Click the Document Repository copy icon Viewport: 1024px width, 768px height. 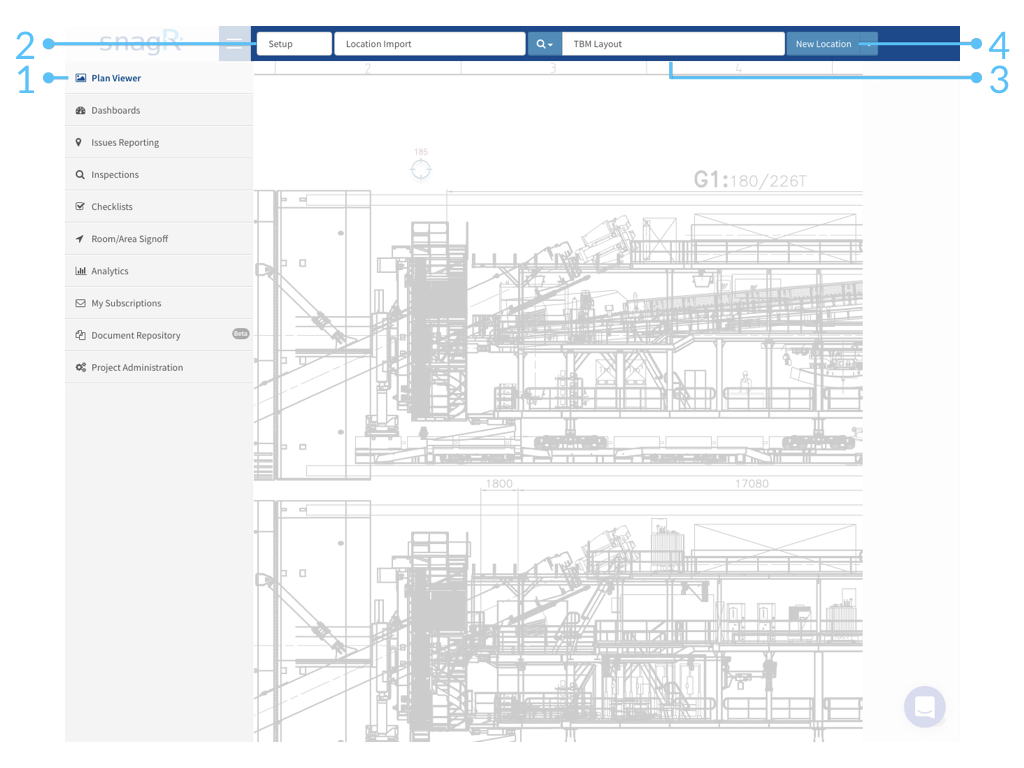click(x=80, y=335)
